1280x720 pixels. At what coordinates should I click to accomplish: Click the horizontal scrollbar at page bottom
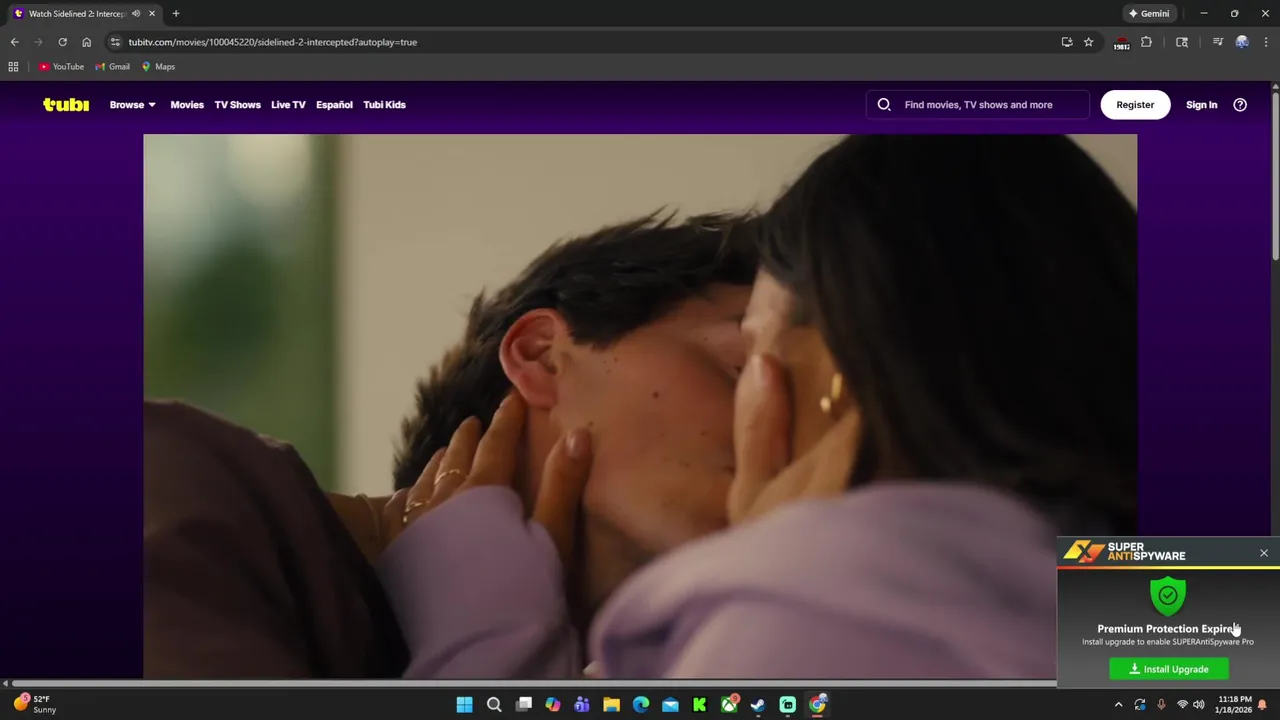point(534,684)
